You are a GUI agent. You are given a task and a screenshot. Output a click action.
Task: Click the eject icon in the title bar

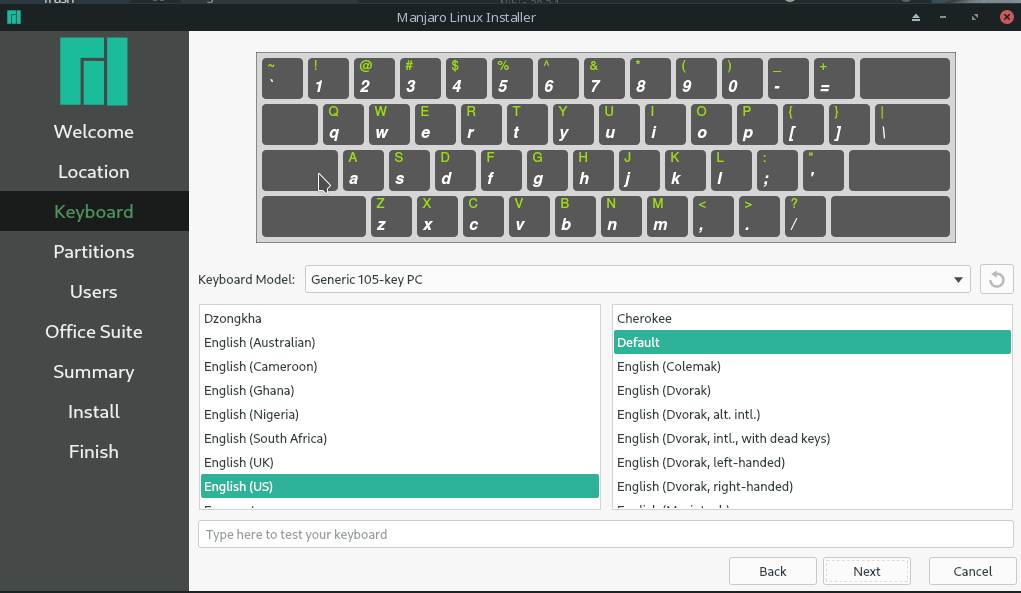click(914, 17)
